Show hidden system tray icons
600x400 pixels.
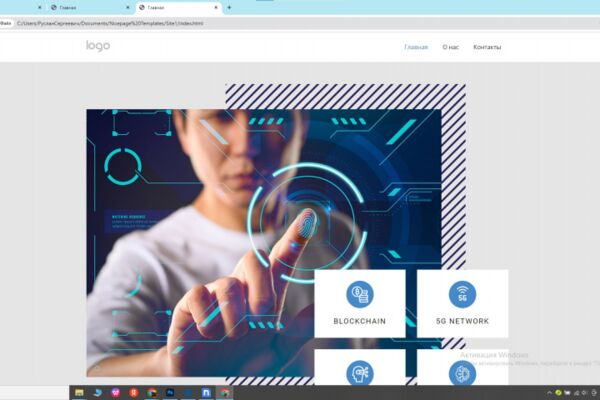[x=549, y=393]
